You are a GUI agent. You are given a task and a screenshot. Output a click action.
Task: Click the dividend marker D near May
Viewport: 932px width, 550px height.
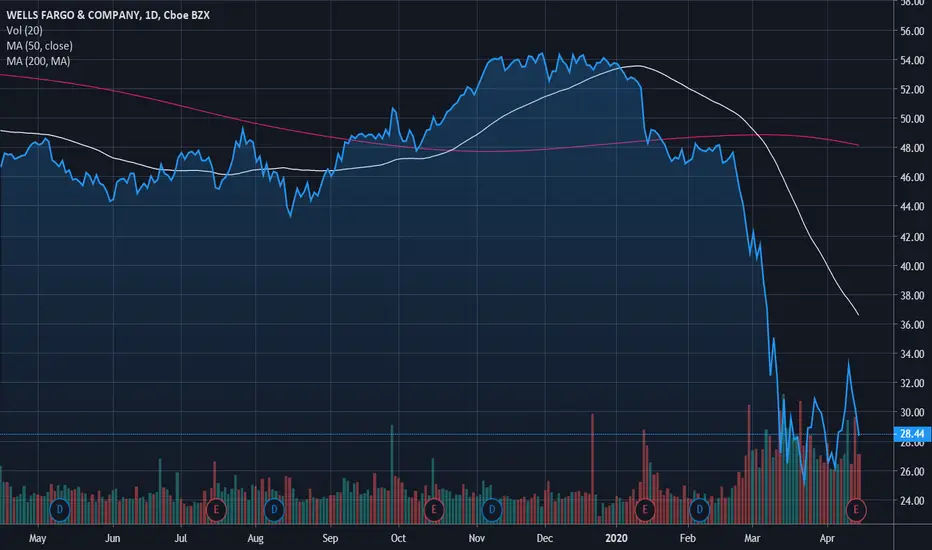pos(59,510)
